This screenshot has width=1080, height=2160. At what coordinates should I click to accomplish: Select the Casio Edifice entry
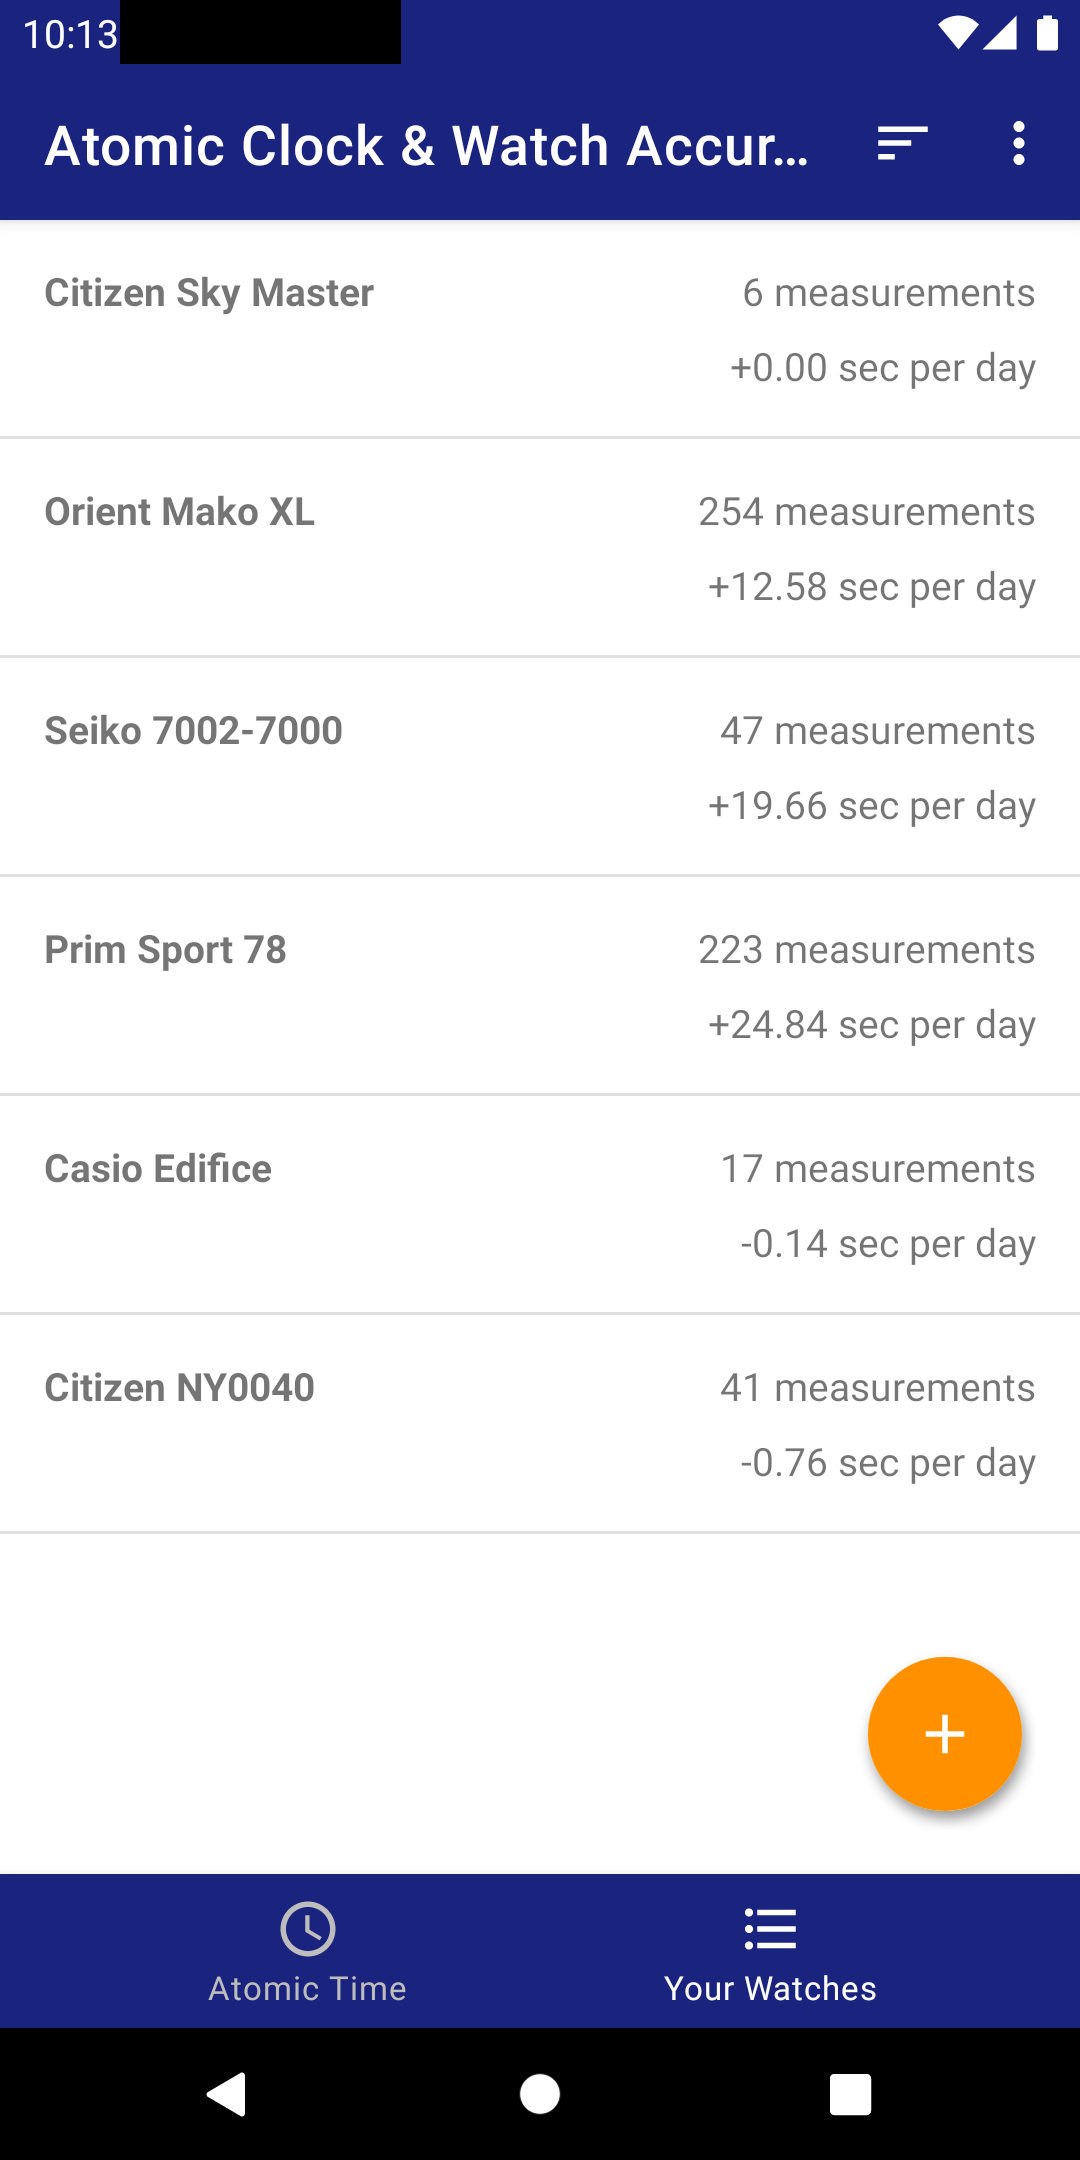(x=158, y=1169)
